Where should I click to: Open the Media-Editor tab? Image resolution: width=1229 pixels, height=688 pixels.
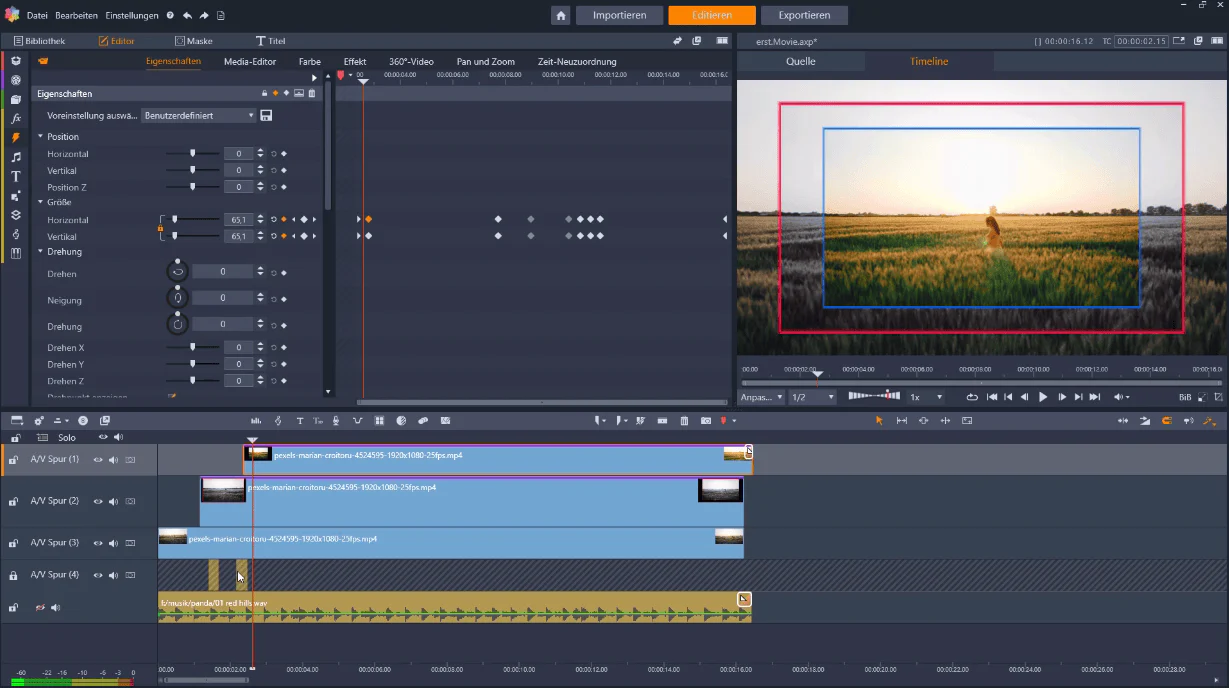pyautogui.click(x=250, y=62)
